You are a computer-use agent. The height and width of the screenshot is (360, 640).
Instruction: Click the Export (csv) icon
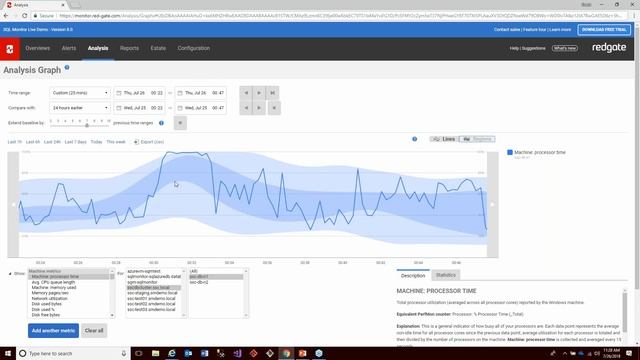tap(136, 142)
